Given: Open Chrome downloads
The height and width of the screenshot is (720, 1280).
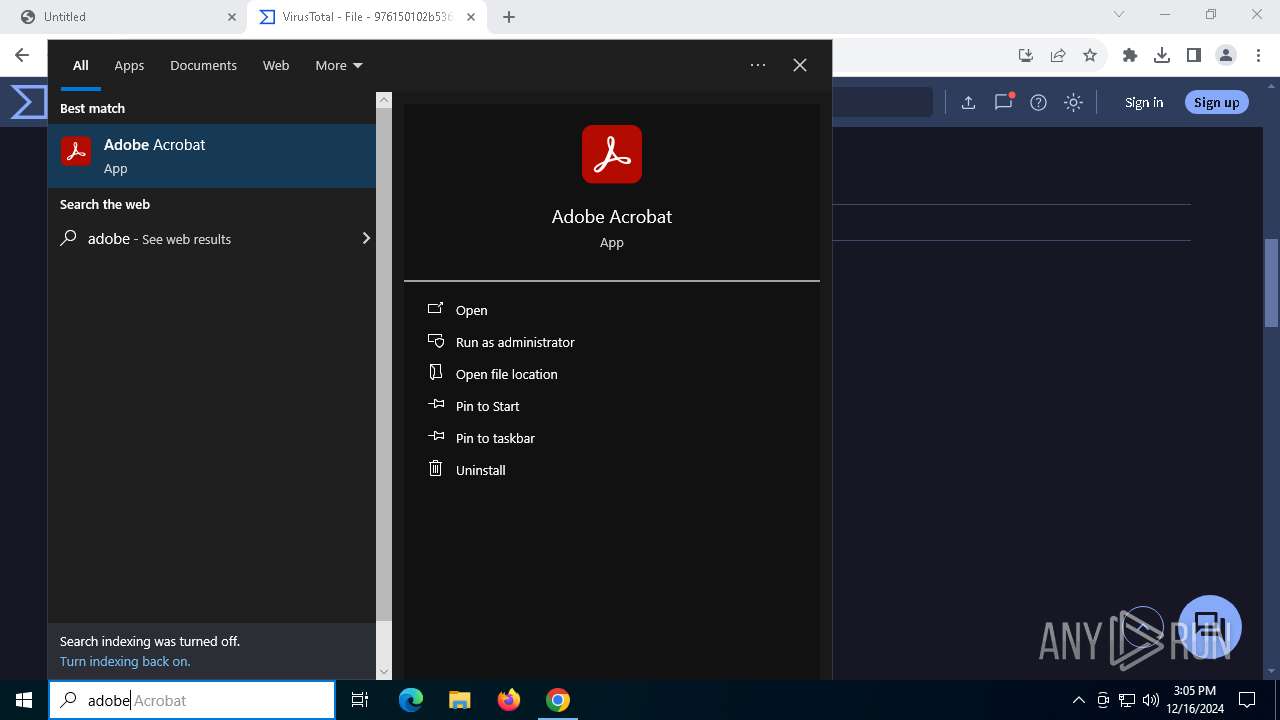Looking at the screenshot, I should [x=1162, y=55].
